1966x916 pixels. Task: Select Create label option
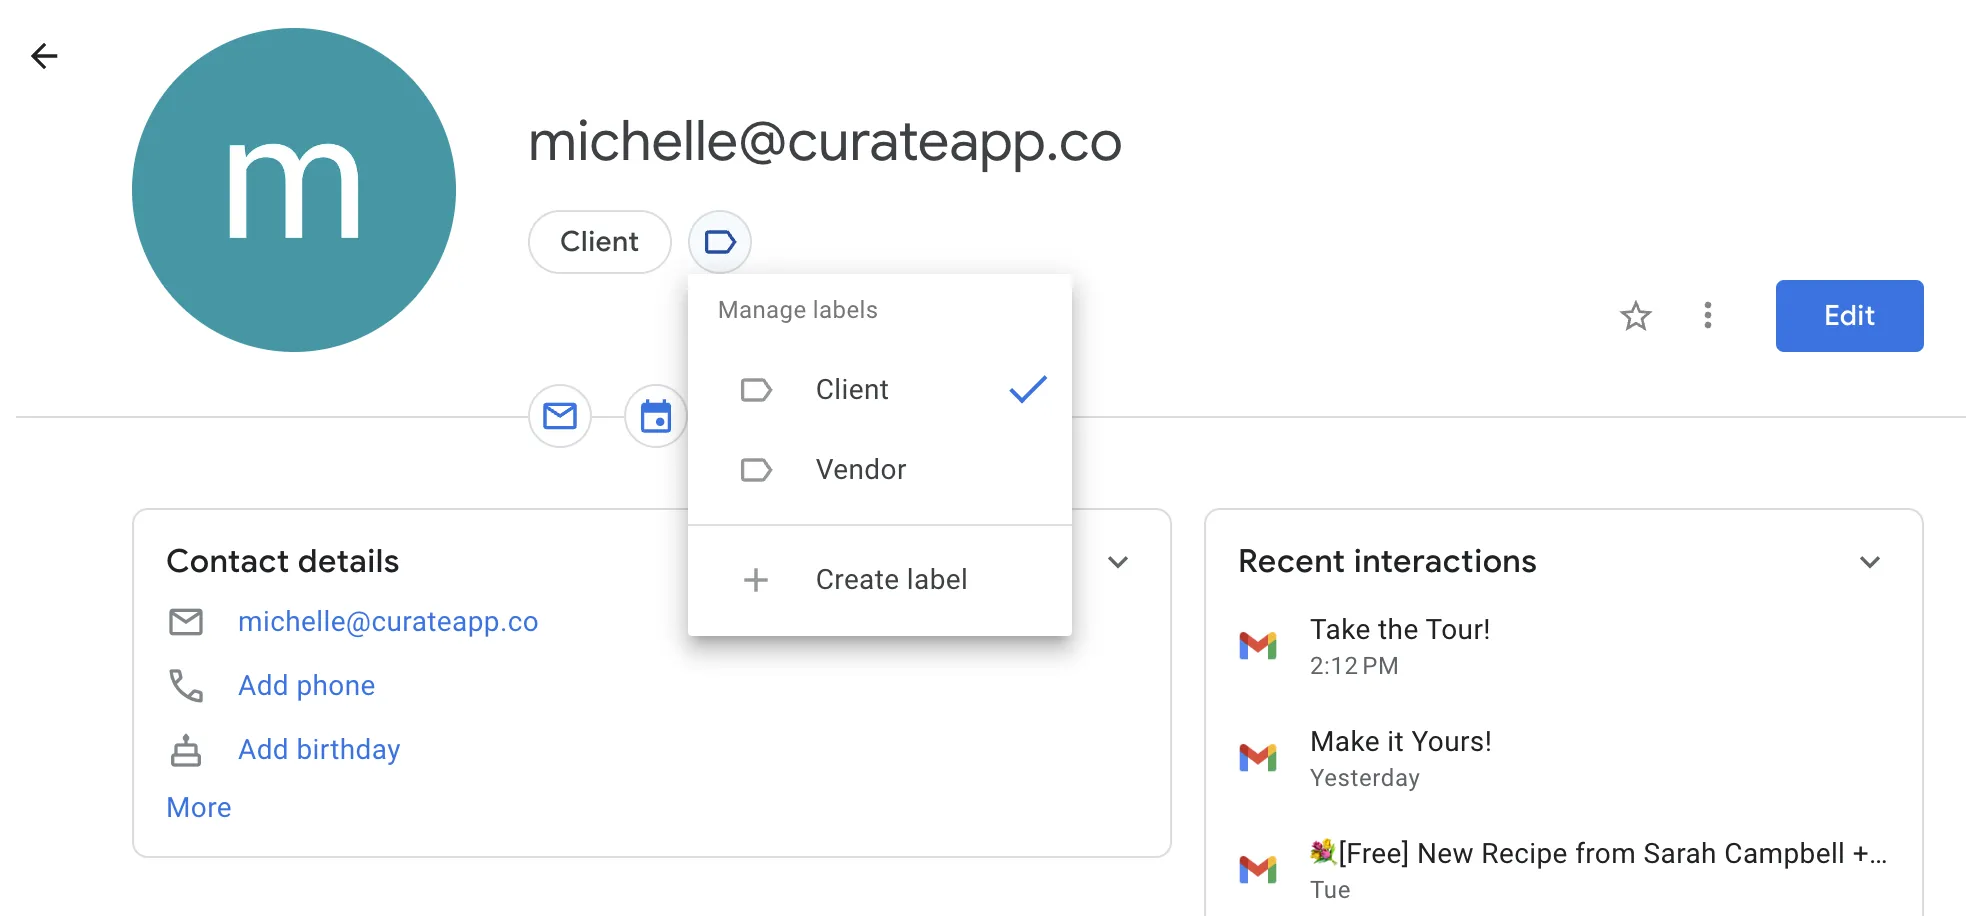[x=890, y=580]
